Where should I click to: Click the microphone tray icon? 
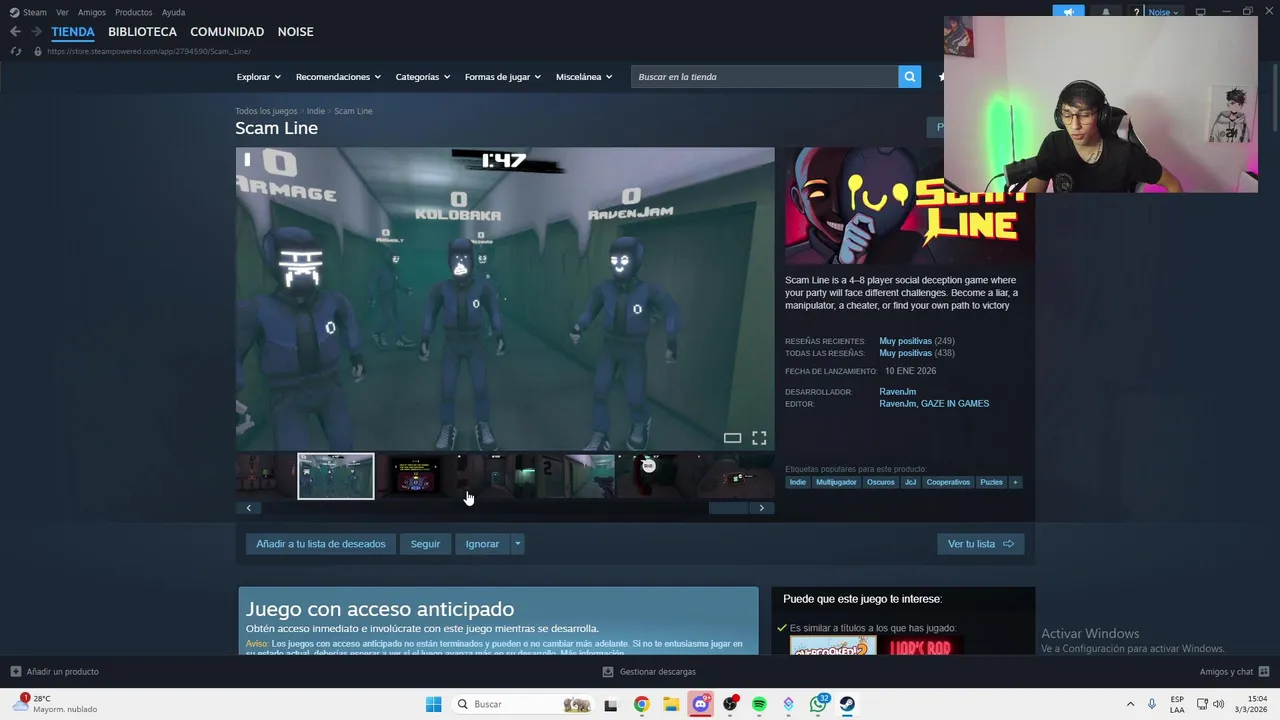[1152, 704]
